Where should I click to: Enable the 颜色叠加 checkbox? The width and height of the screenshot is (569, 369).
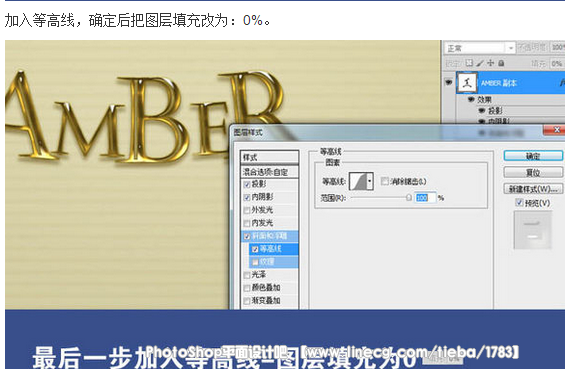click(247, 288)
